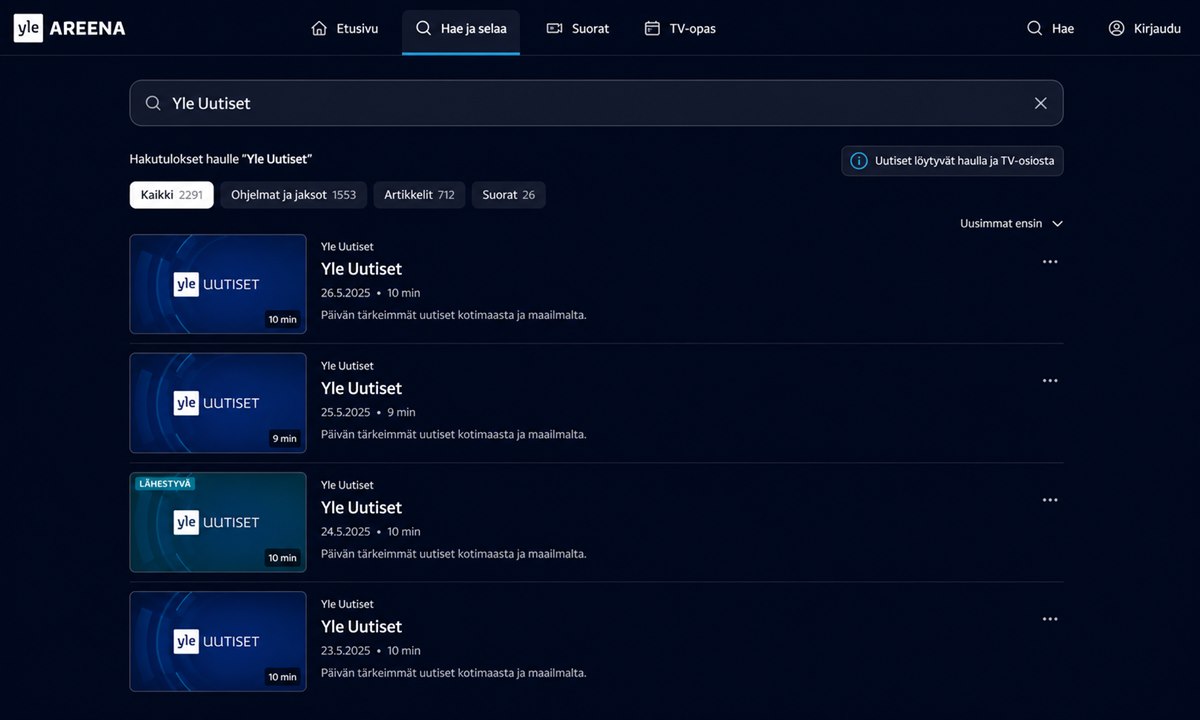Open the Yle Areena logo home link
Image resolution: width=1200 pixels, height=720 pixels.
click(69, 28)
